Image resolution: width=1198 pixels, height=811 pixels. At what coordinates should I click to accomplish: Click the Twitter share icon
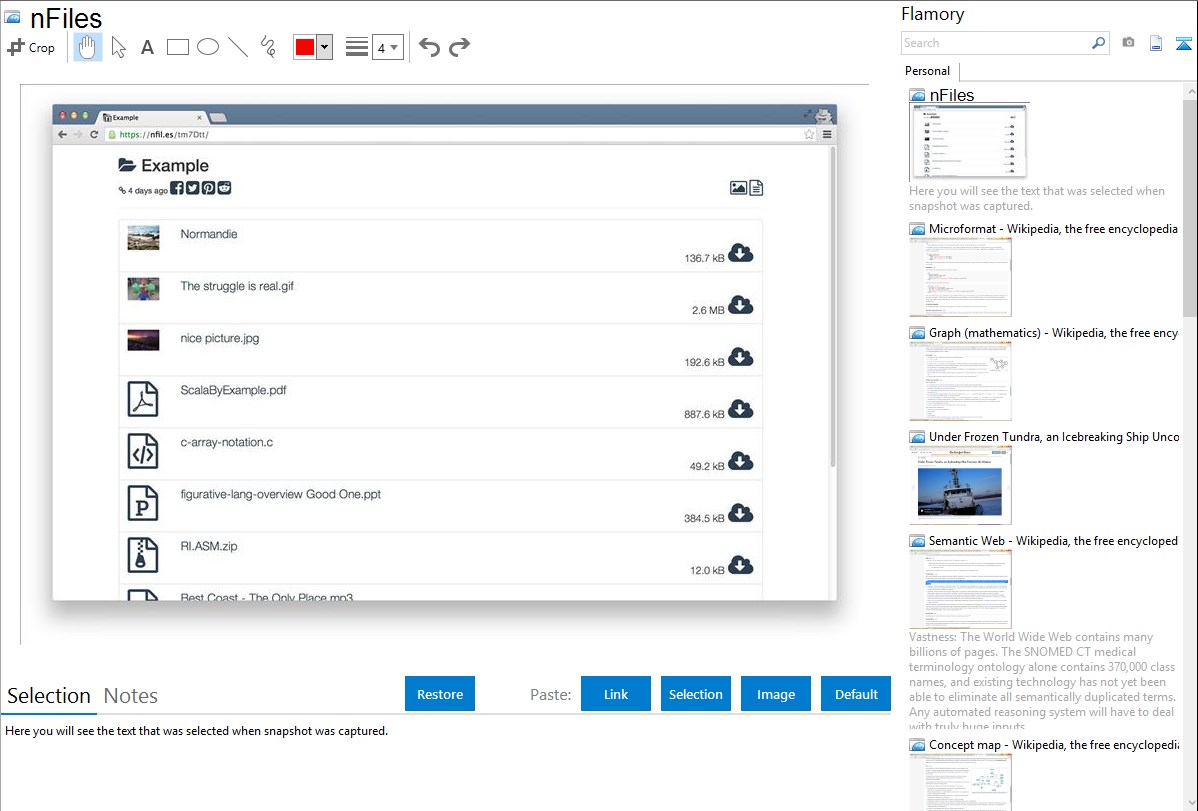pyautogui.click(x=193, y=188)
